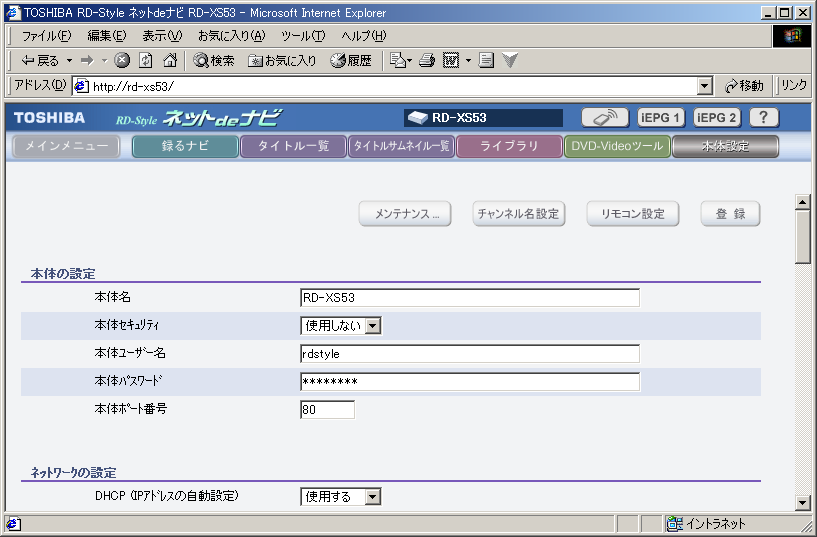
Task: Open the ヘルプ menu
Action: (x=364, y=36)
